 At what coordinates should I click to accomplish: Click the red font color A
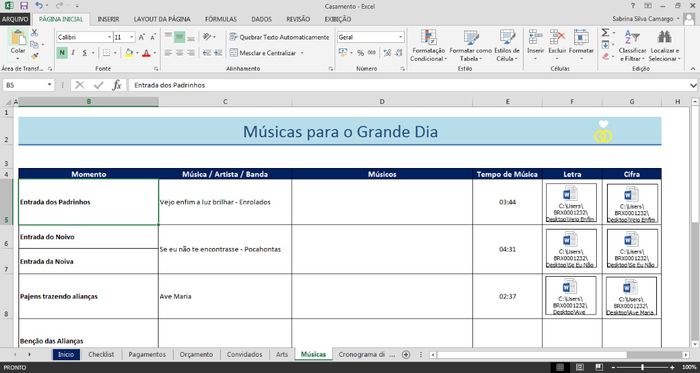(146, 53)
